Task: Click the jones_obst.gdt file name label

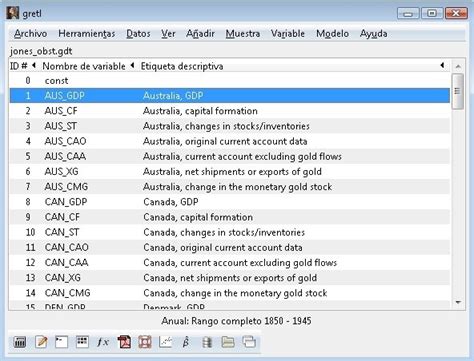Action: (x=41, y=51)
